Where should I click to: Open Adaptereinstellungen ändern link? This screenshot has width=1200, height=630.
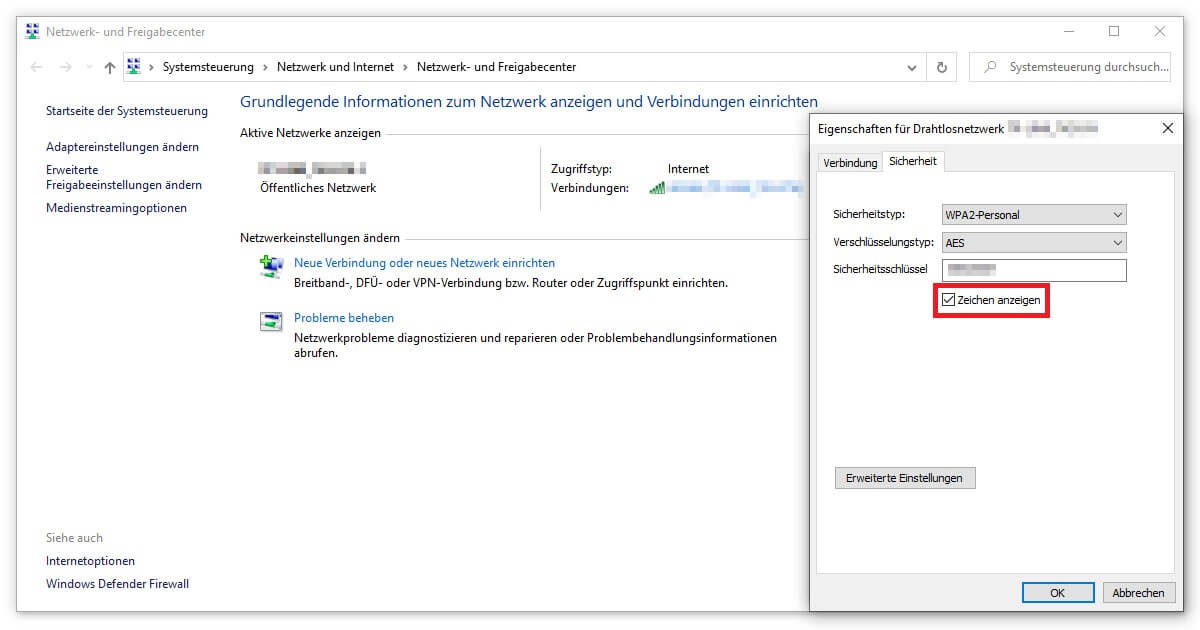(122, 147)
